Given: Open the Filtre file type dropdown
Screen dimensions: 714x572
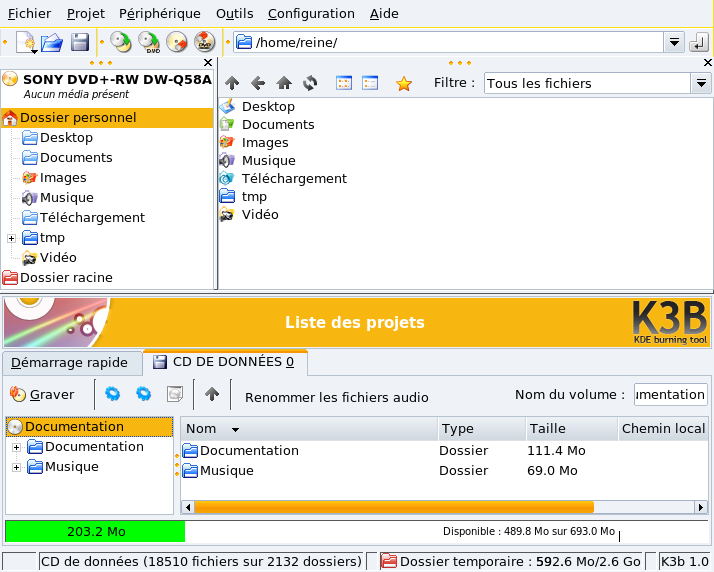Looking at the screenshot, I should tap(701, 84).
